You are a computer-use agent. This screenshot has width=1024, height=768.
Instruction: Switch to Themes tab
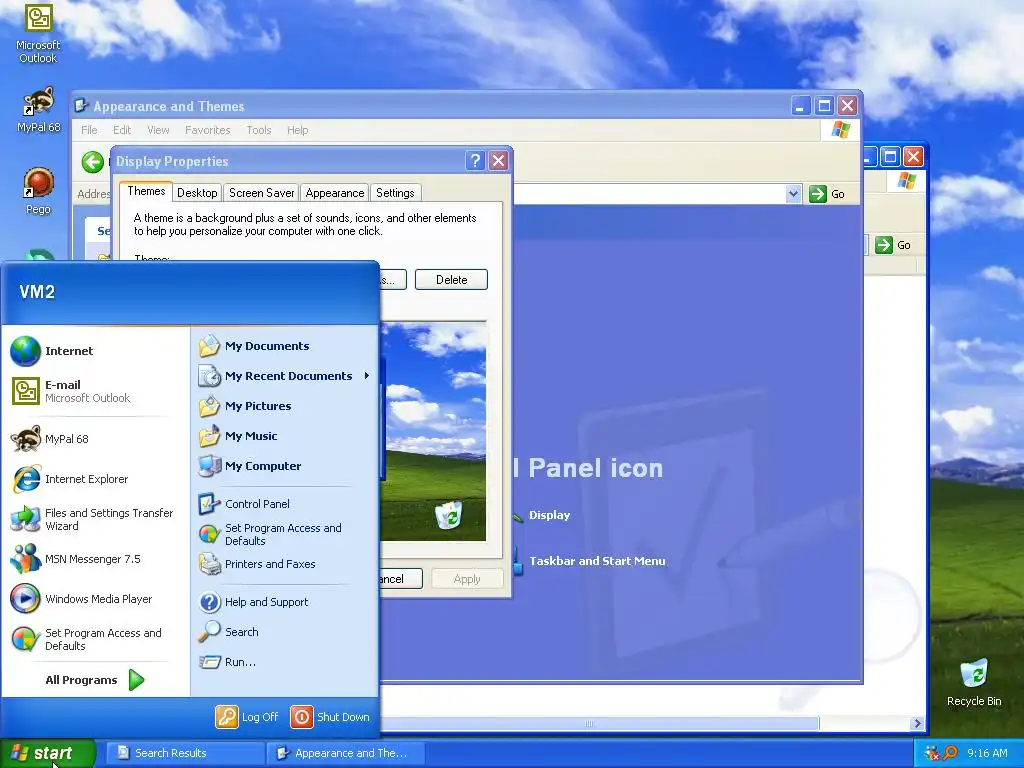click(146, 191)
